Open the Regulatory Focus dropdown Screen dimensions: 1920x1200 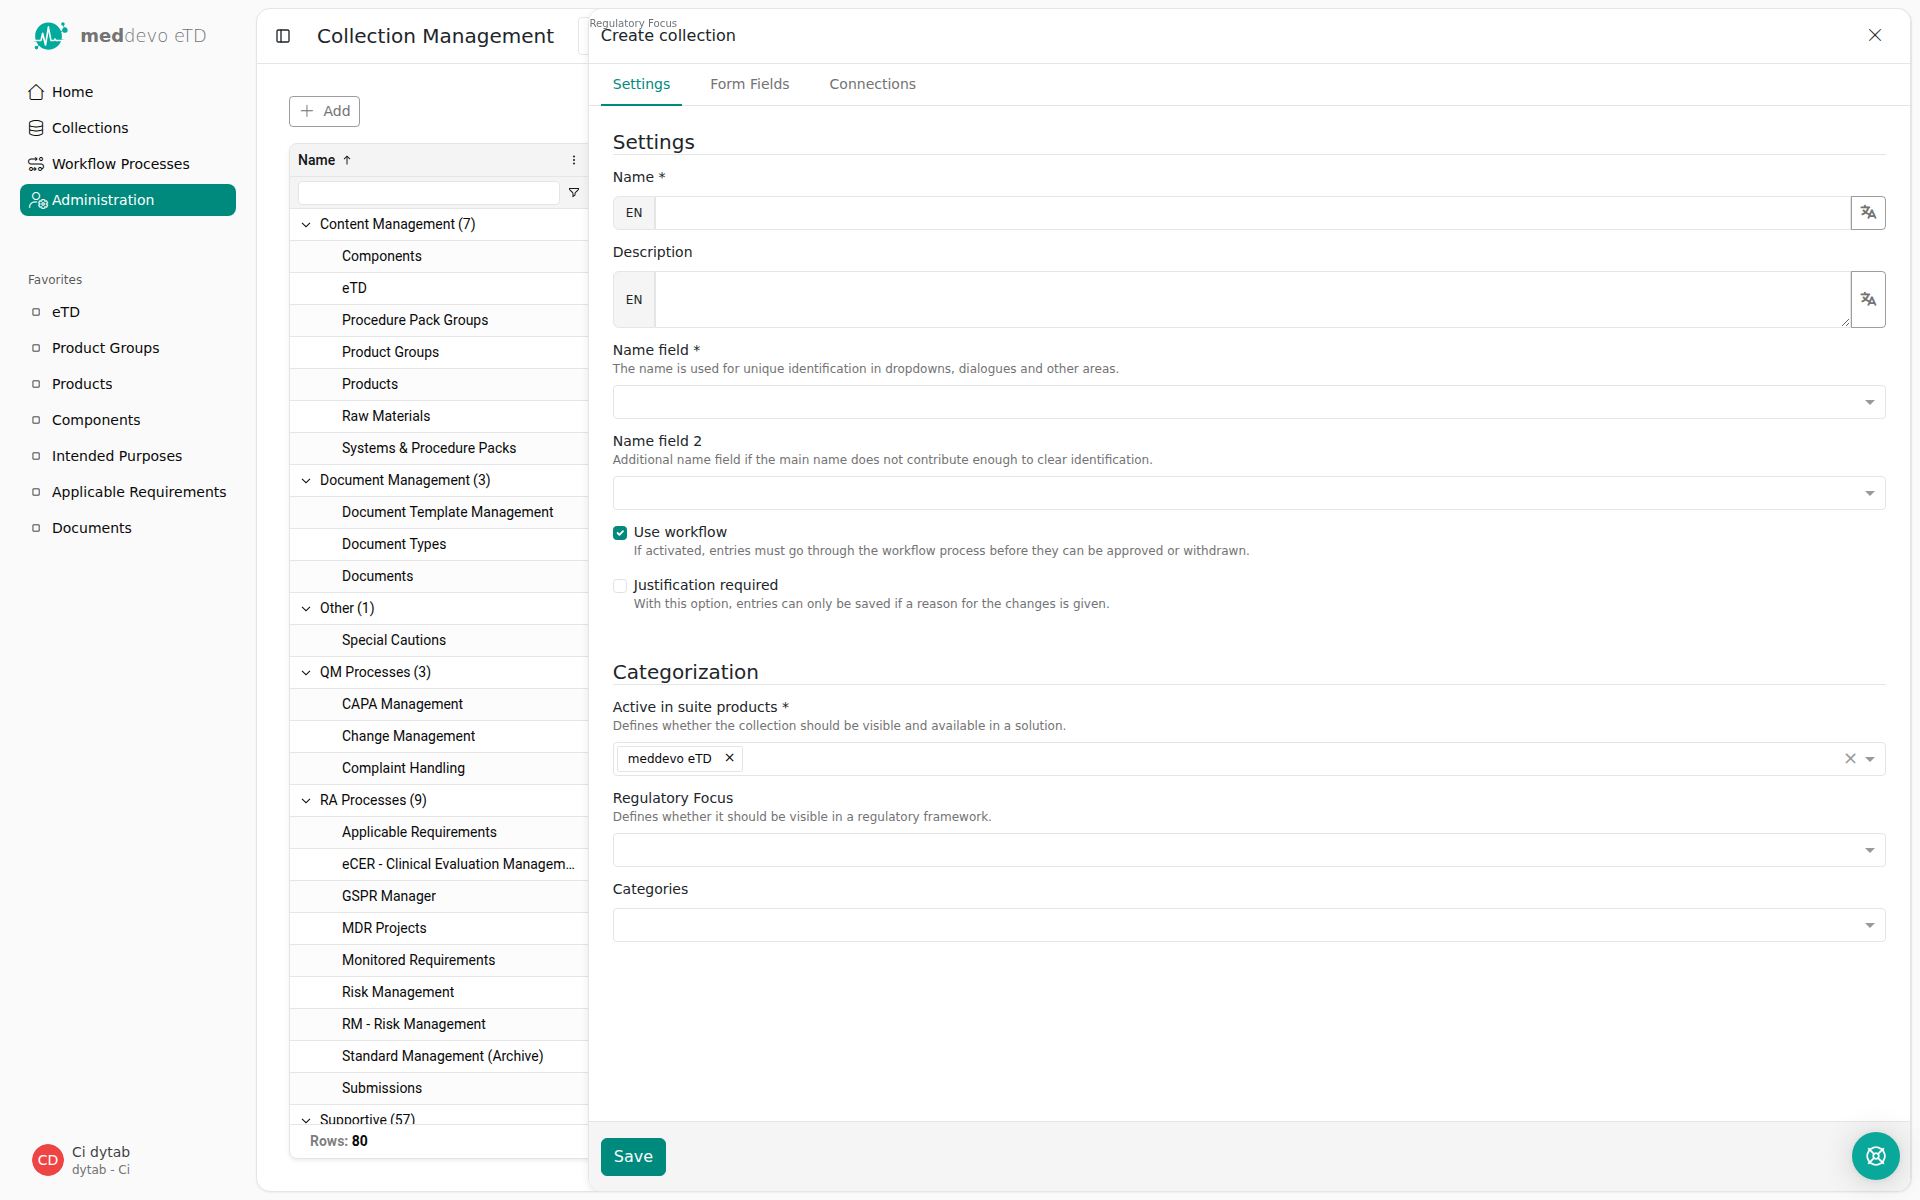pyautogui.click(x=1248, y=850)
